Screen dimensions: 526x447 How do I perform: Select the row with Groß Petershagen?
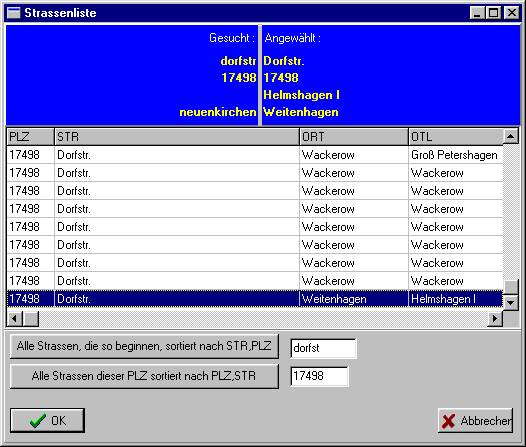coord(255,155)
